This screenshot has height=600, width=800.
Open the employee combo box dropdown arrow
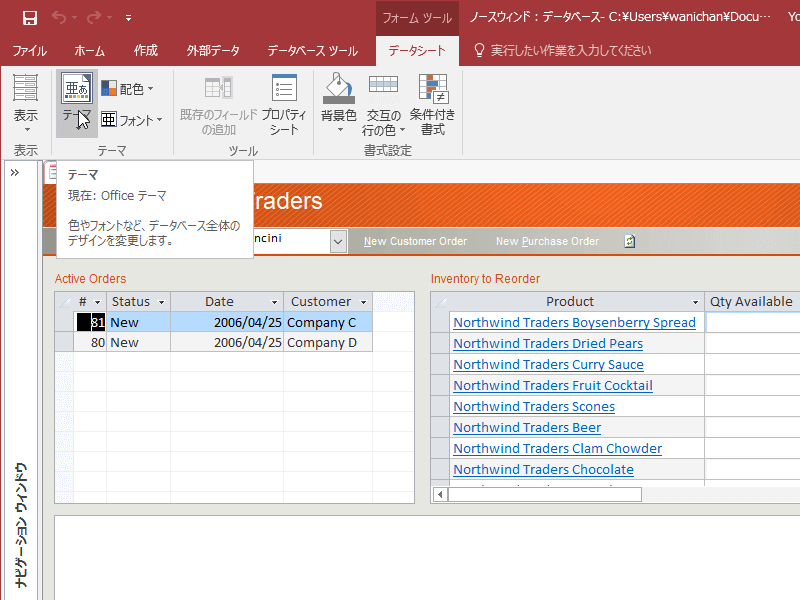[338, 241]
